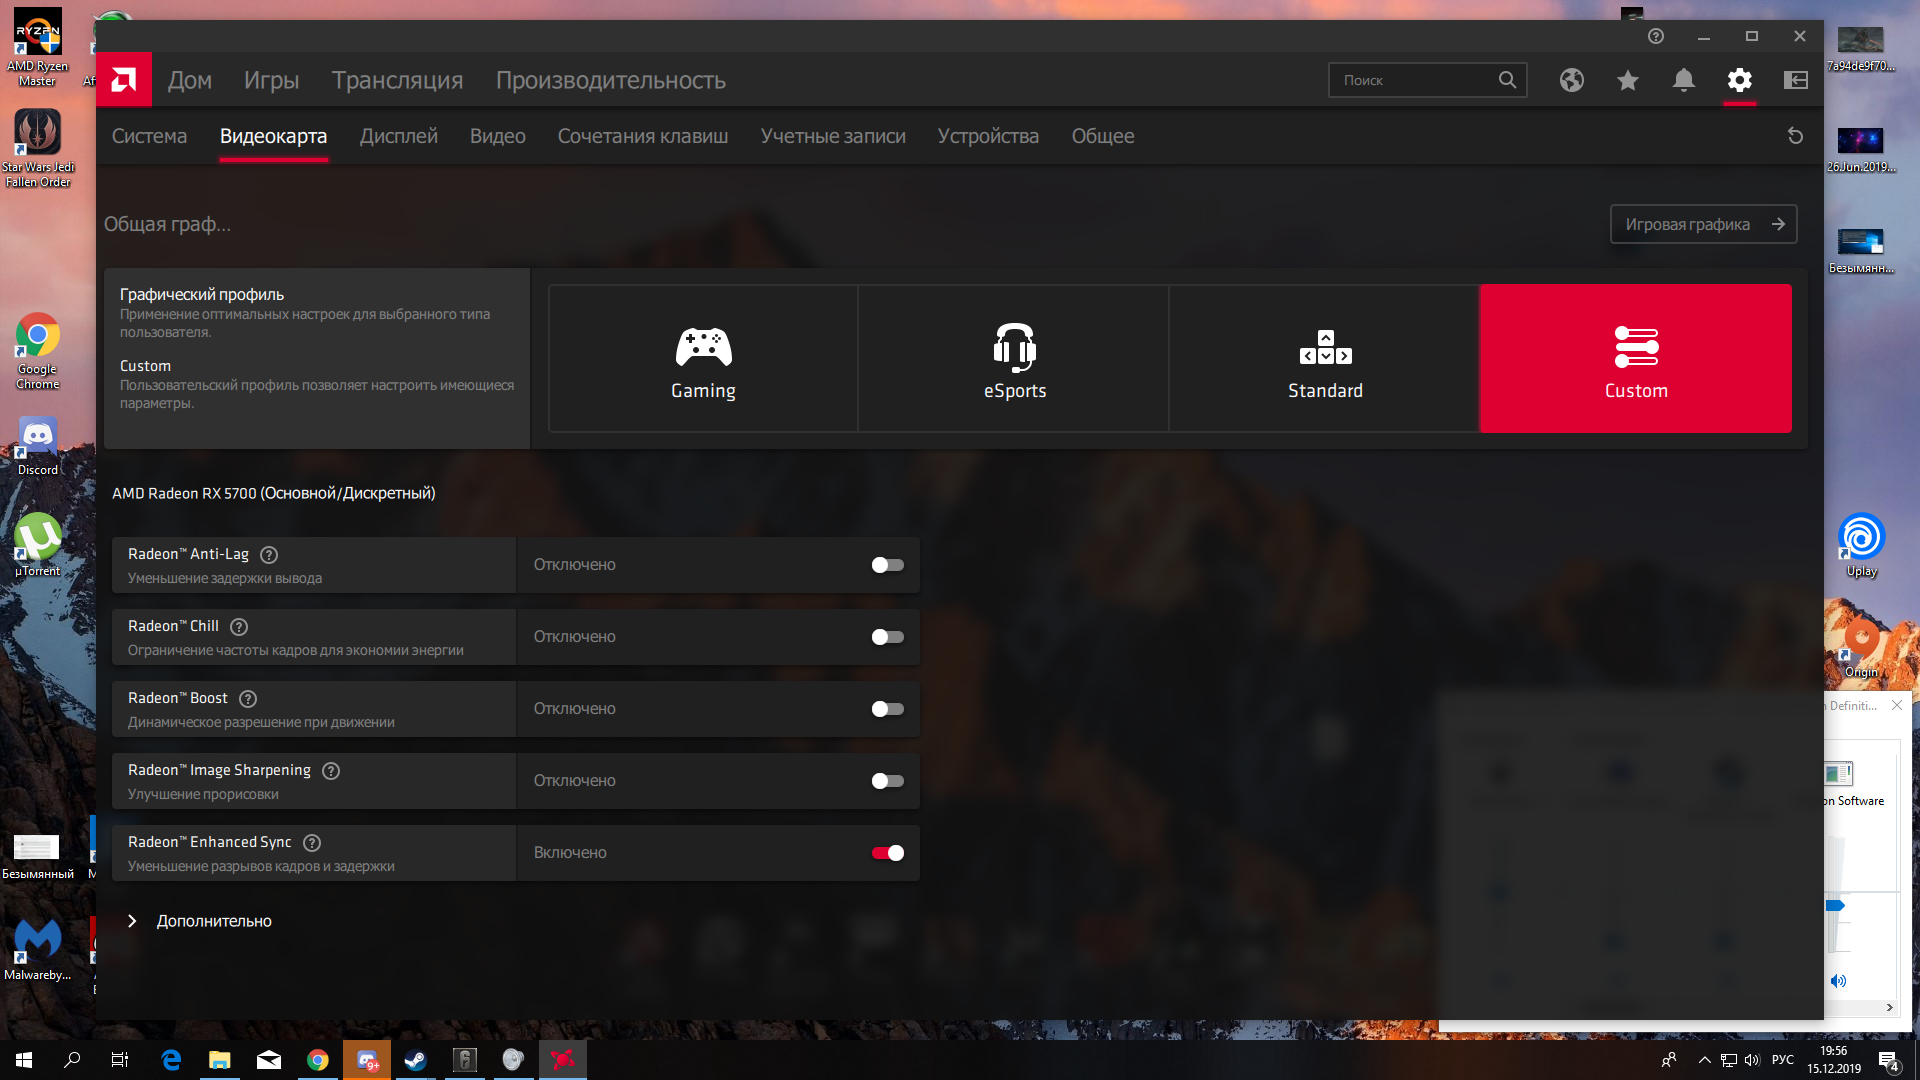This screenshot has height=1080, width=1920.
Task: Select the Gaming graphics profile
Action: 703,359
